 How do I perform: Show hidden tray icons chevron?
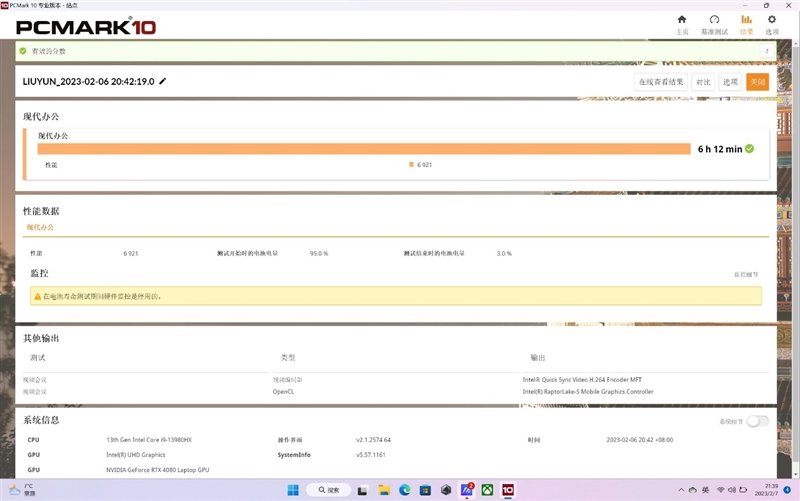click(681, 490)
